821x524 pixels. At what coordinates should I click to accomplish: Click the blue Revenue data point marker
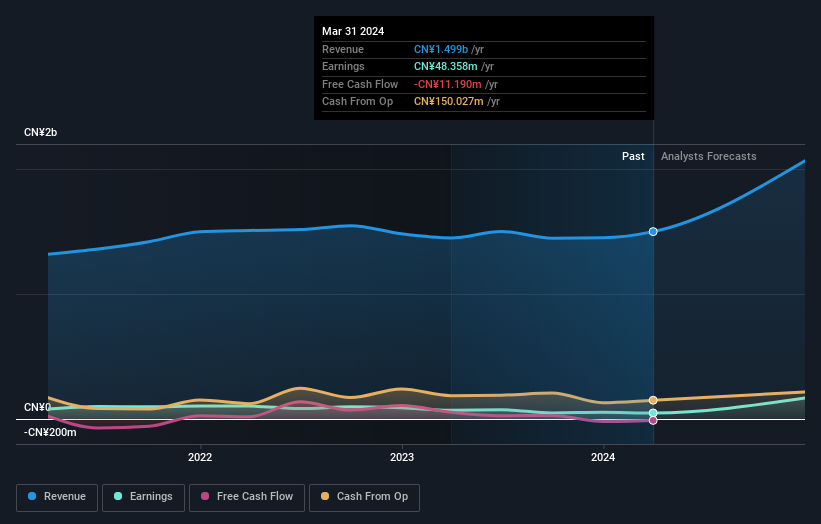(653, 231)
